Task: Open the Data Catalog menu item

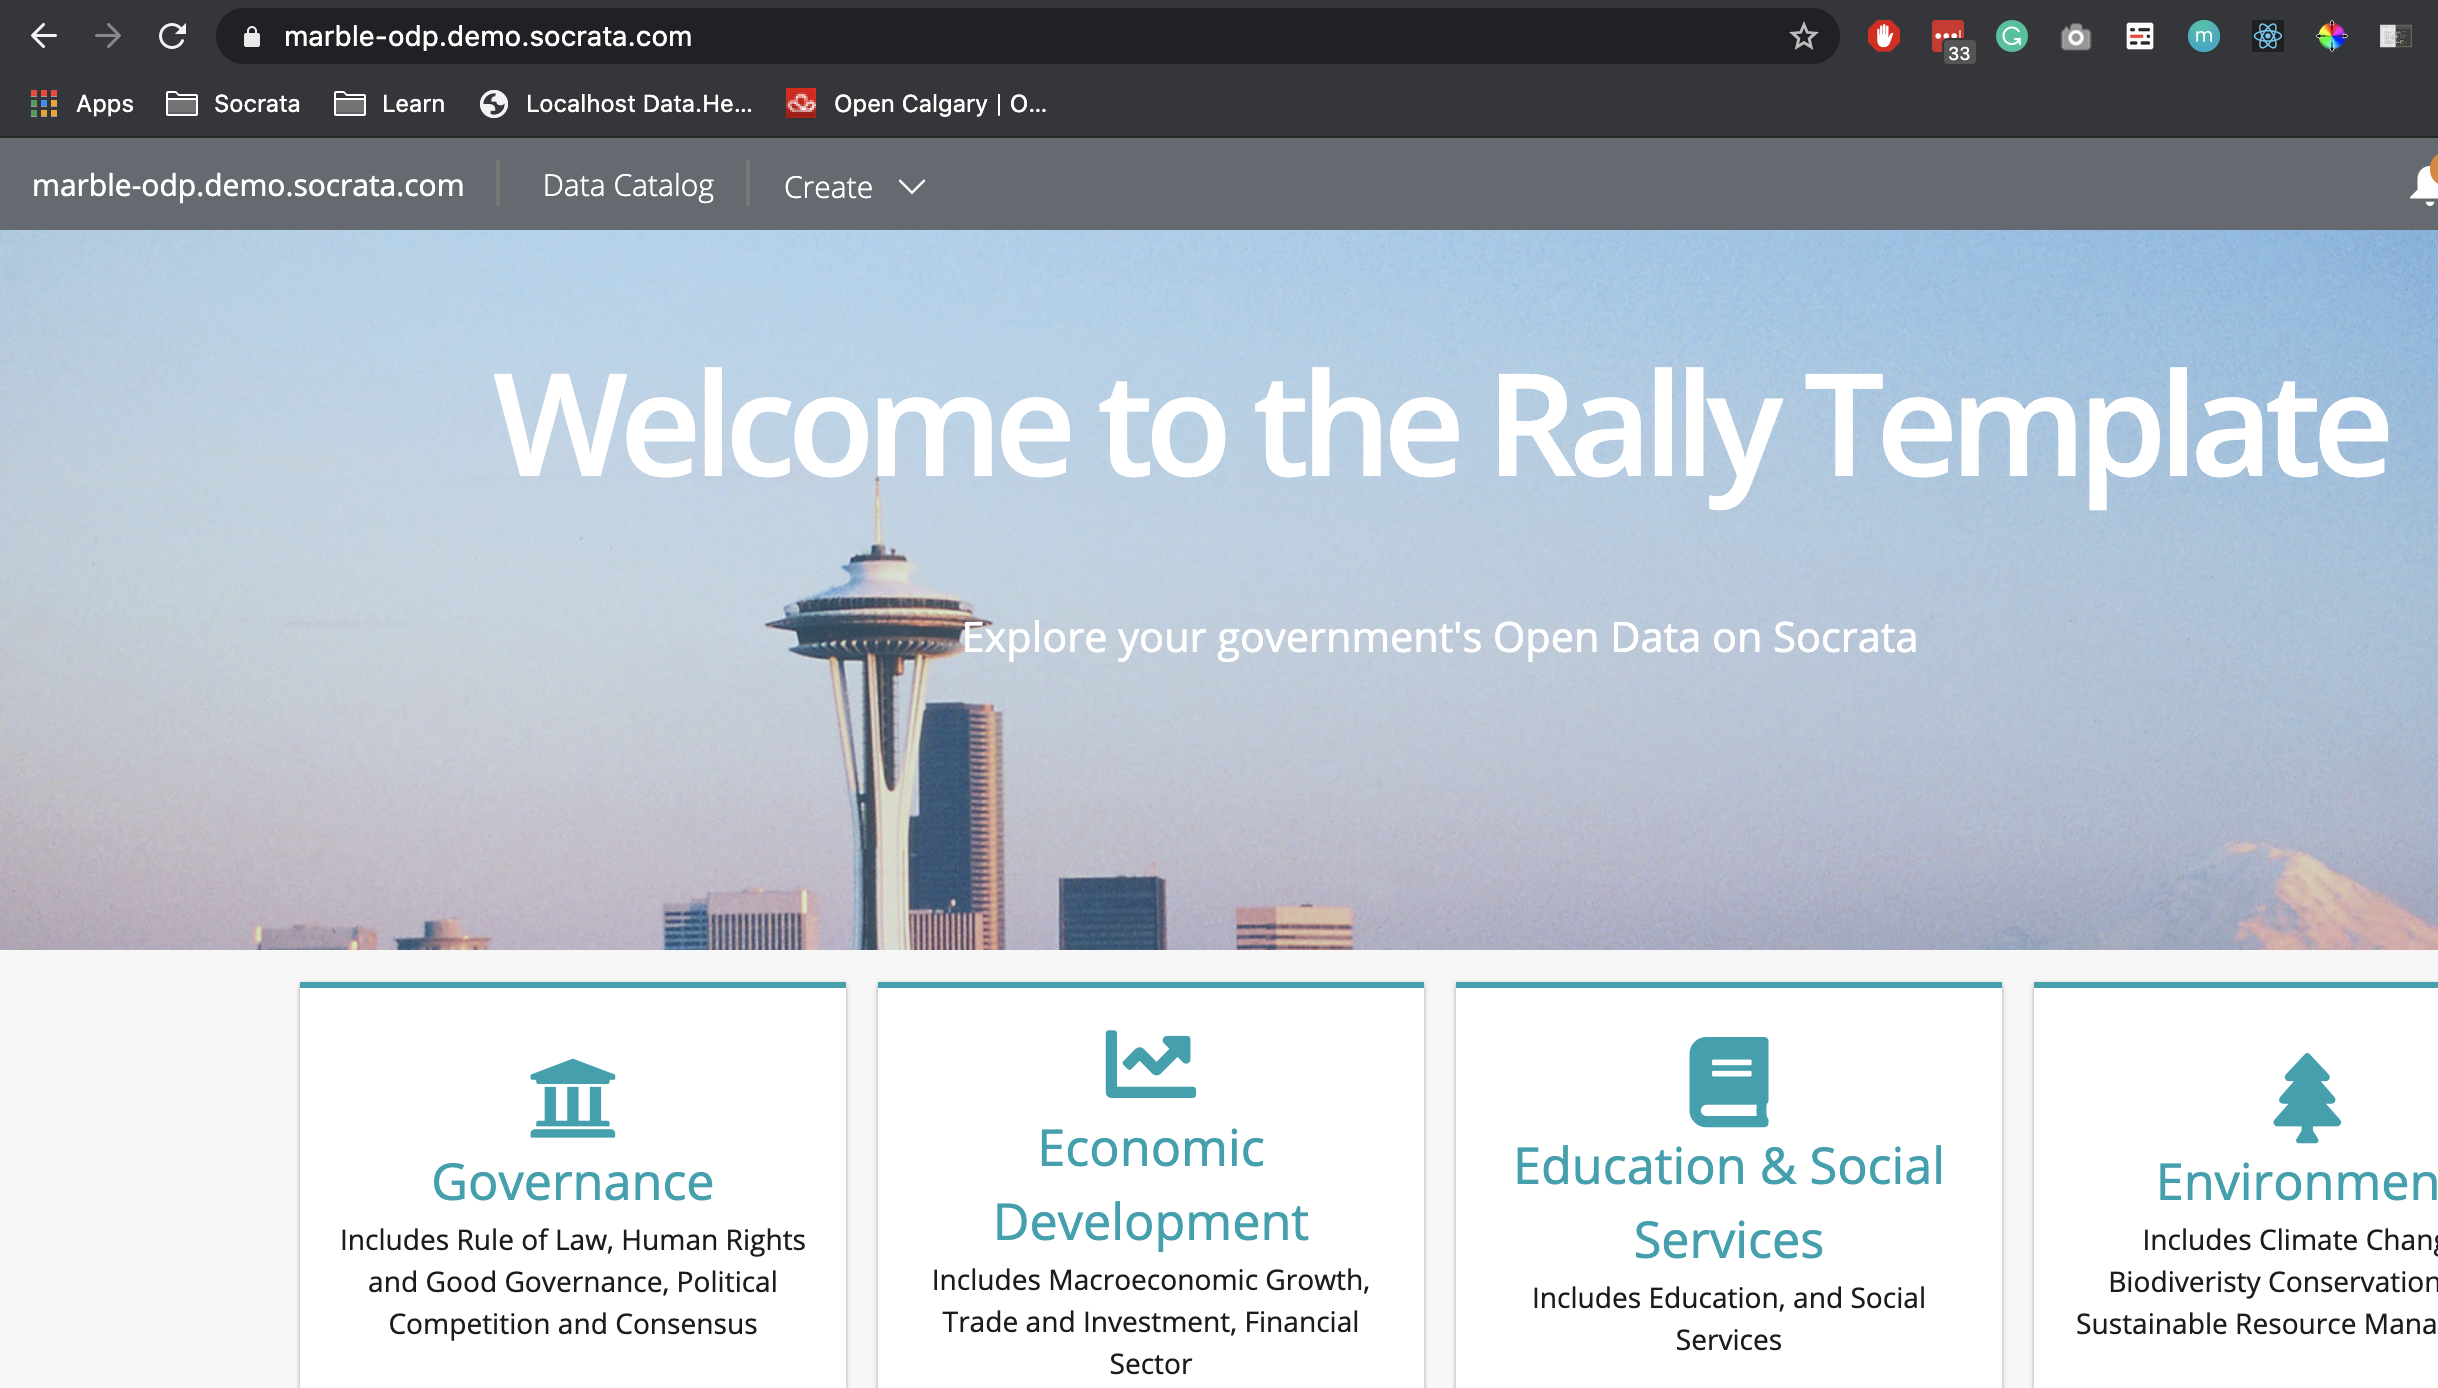Action: pyautogui.click(x=628, y=186)
